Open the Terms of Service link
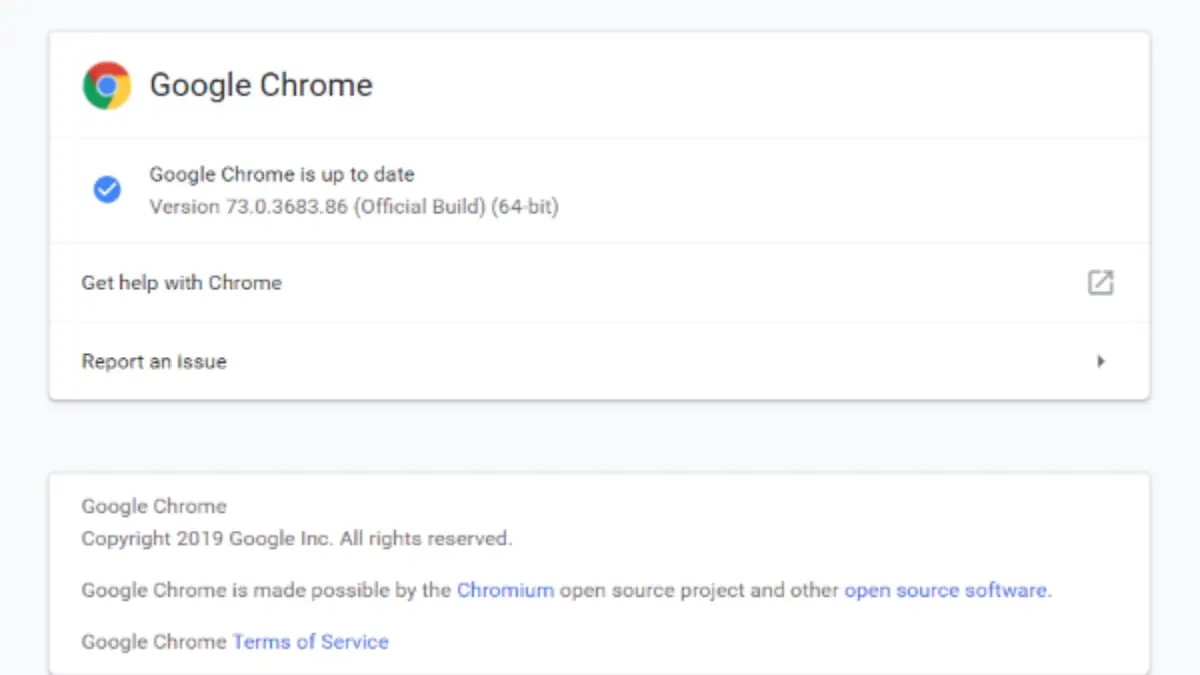1200x675 pixels. point(310,642)
